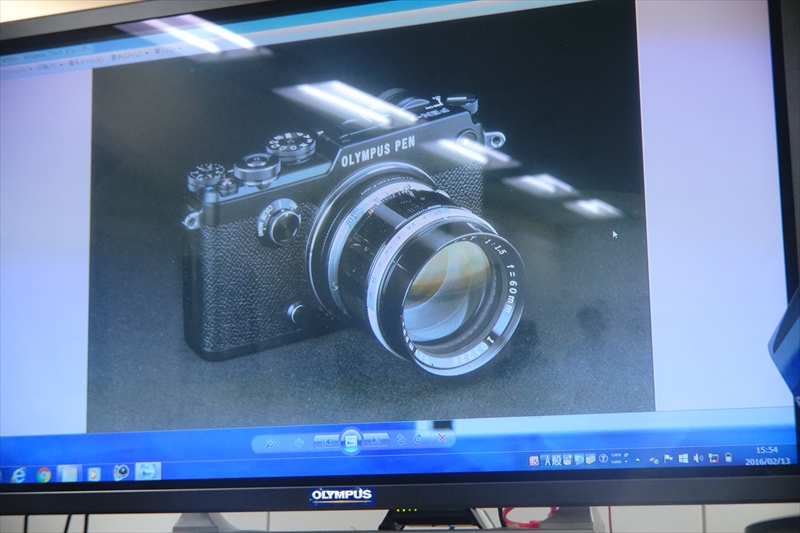Open Windows Media Player from the taskbar
The image size is (800, 533).
(94, 474)
